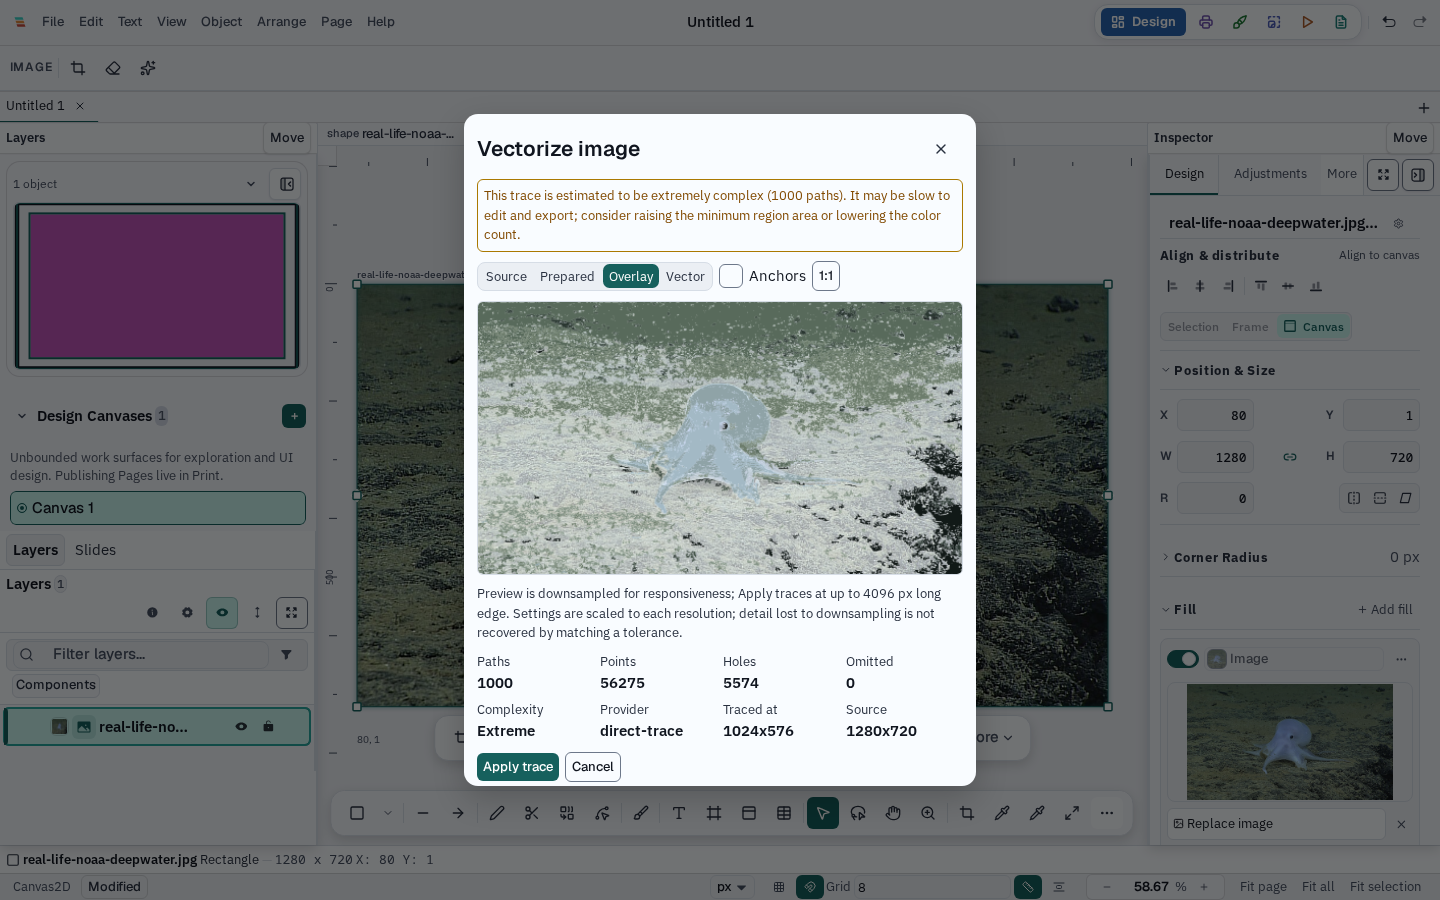
Task: Open the more tools ellipsis in bottom toolbar
Action: (1107, 813)
